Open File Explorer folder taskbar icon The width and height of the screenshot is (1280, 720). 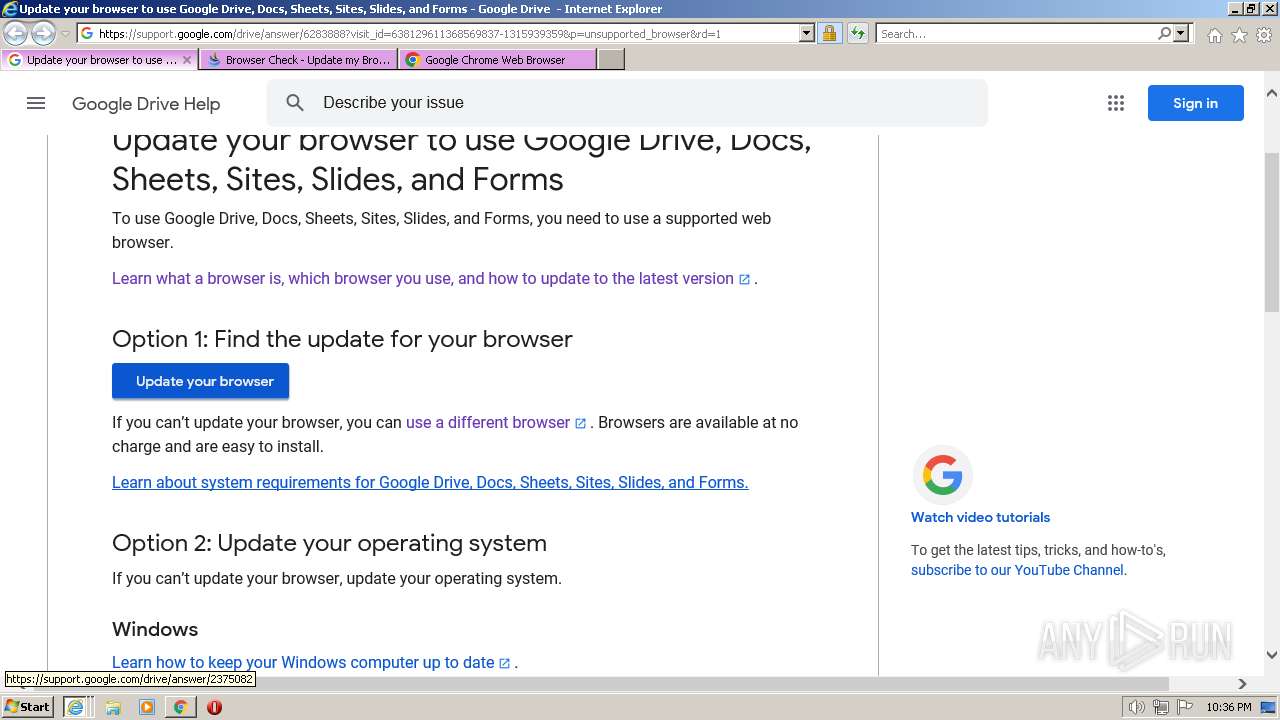click(x=113, y=707)
